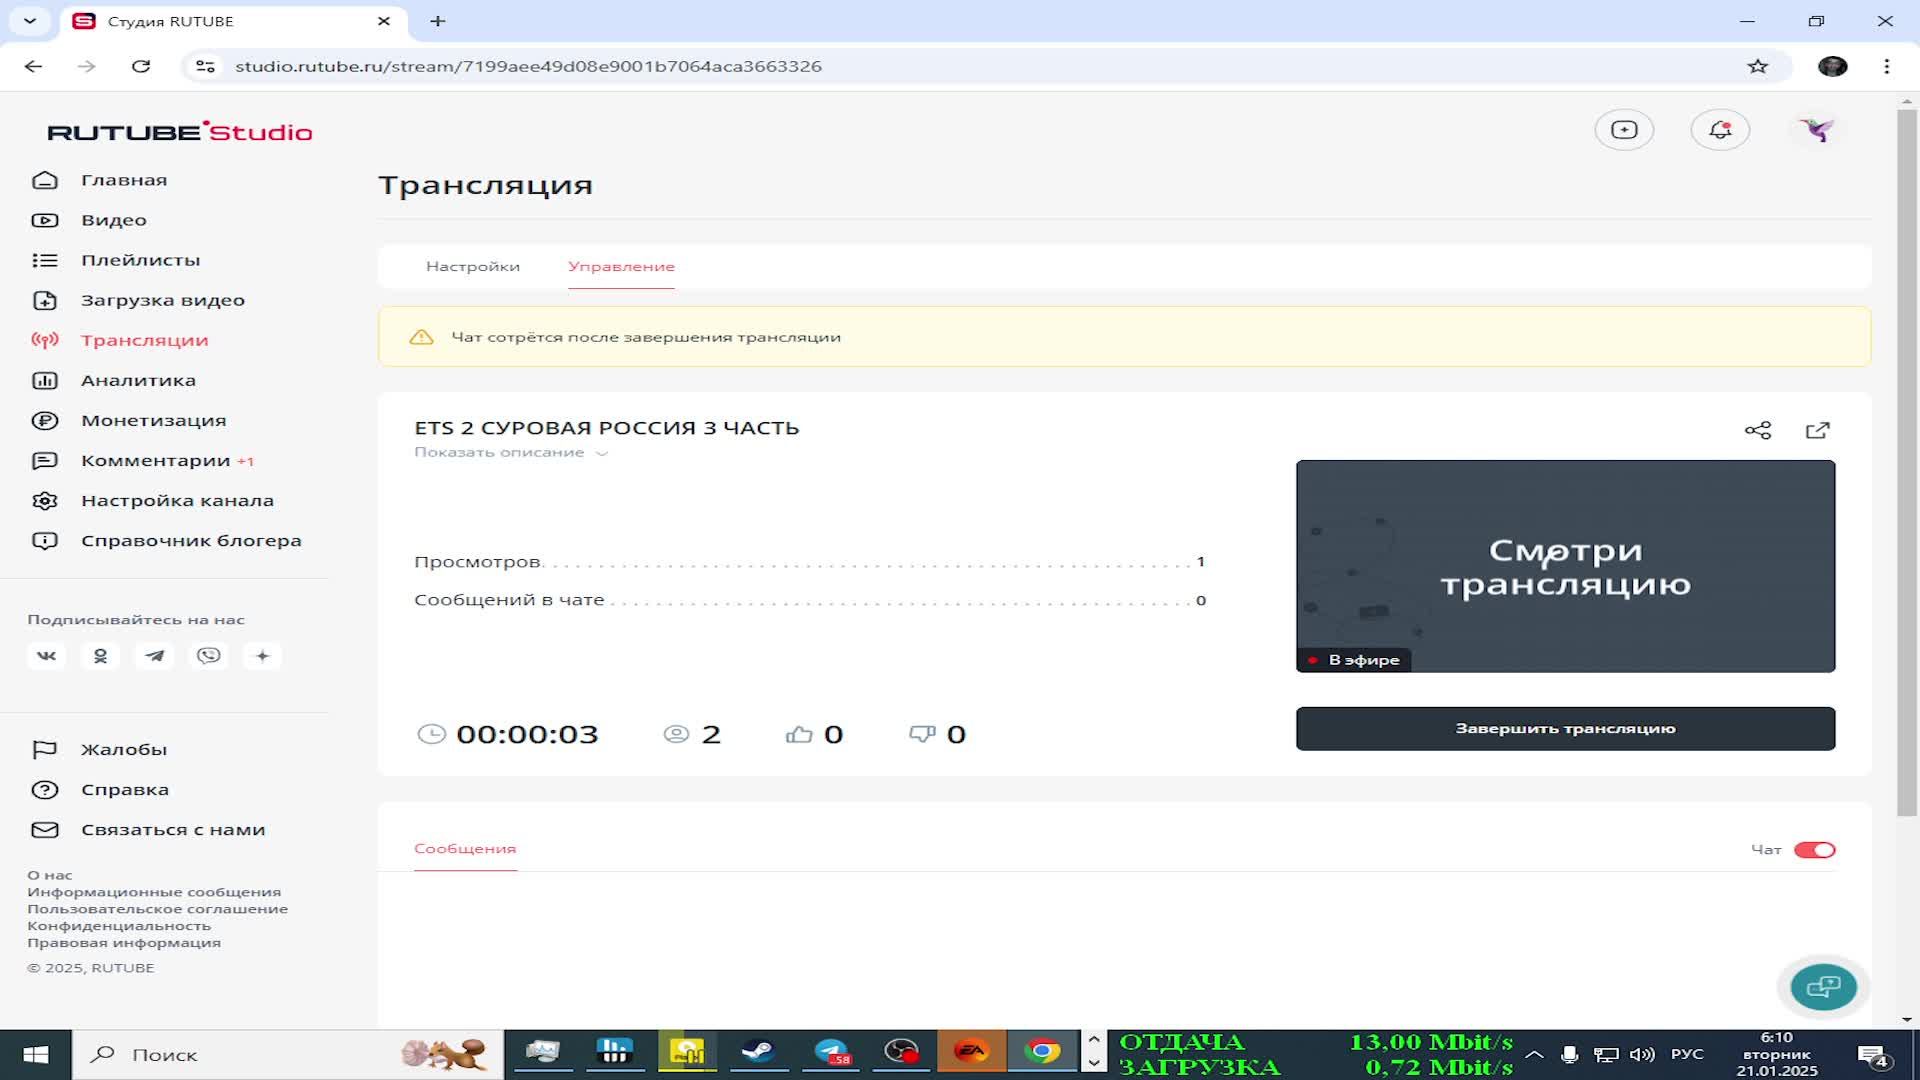Screen dimensions: 1920x1080
Task: Reload the page
Action: coord(141,66)
